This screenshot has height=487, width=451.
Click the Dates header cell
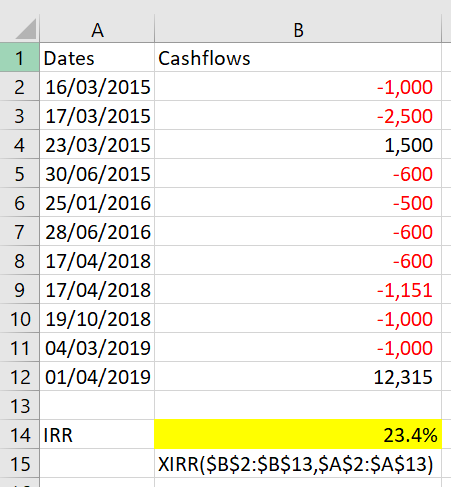coord(97,57)
